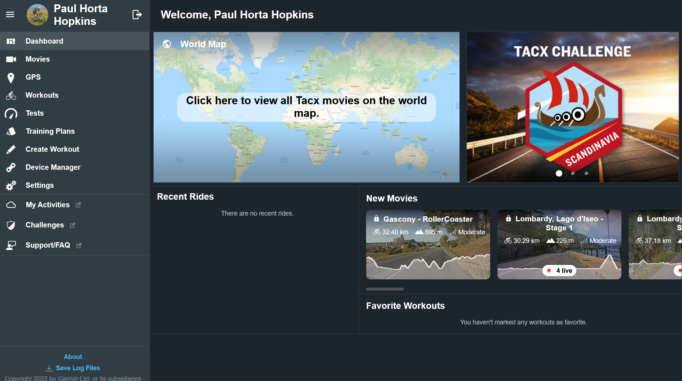This screenshot has width=682, height=381.
Task: Click the Tests gauge icon
Action: pyautogui.click(x=11, y=114)
